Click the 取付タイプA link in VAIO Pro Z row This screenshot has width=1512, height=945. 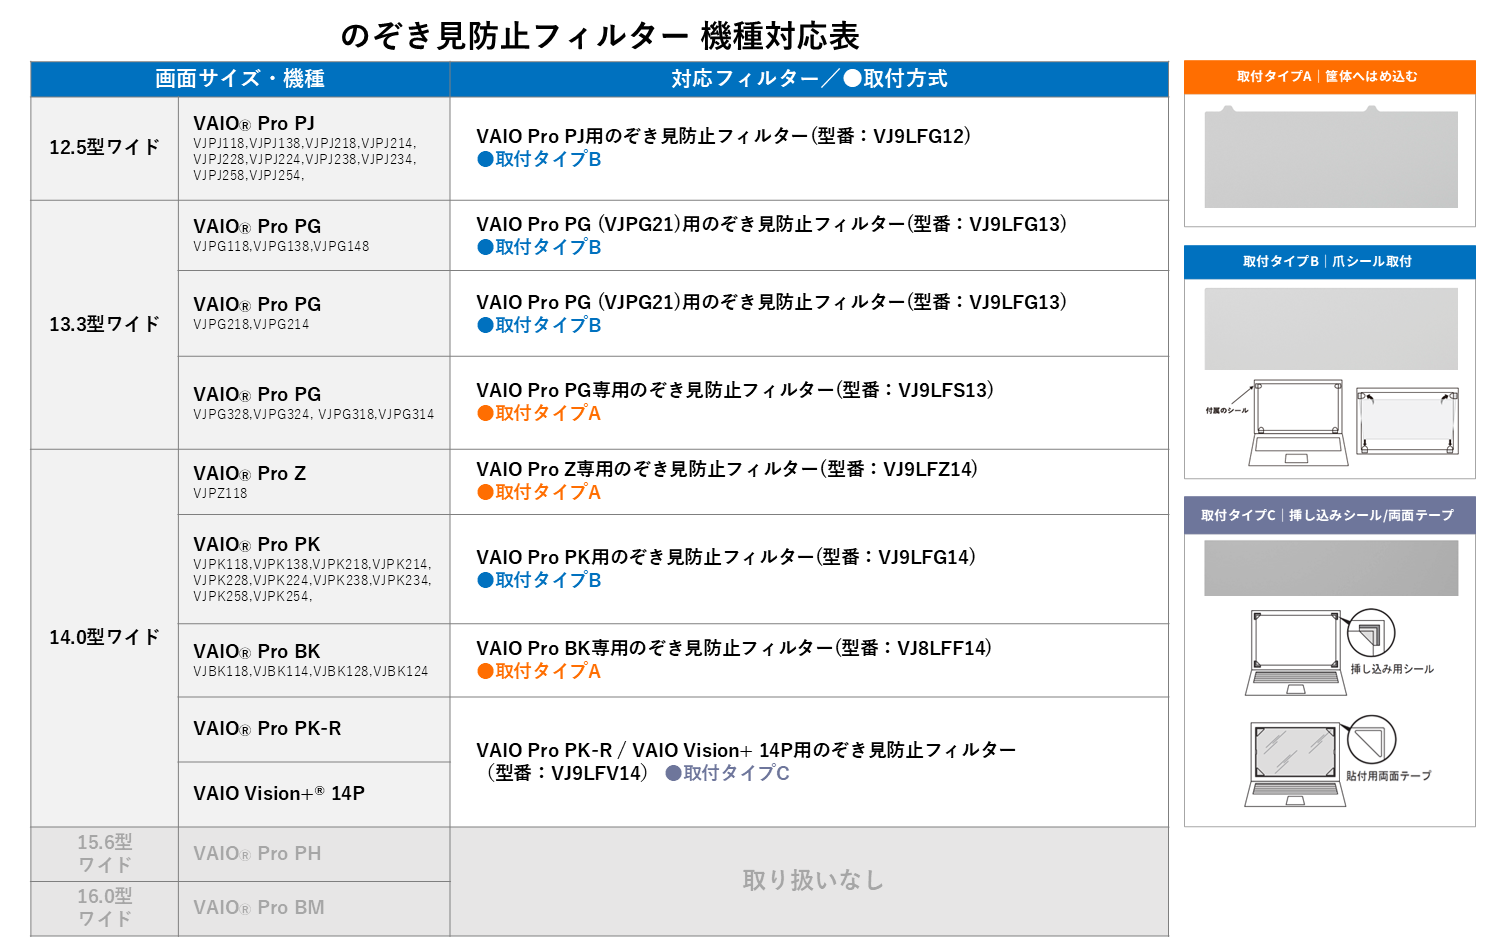540,493
